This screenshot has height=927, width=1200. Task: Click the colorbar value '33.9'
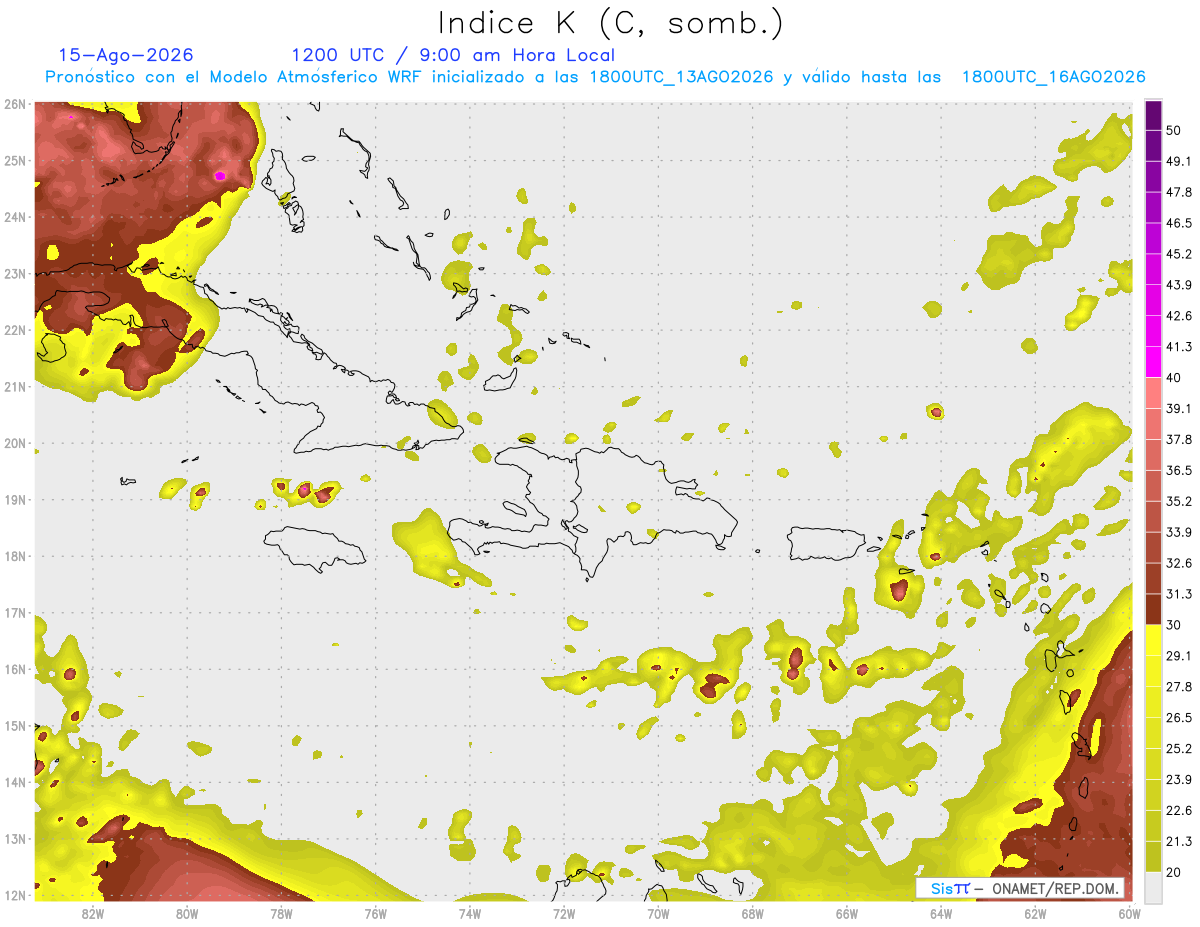[x=1178, y=532]
